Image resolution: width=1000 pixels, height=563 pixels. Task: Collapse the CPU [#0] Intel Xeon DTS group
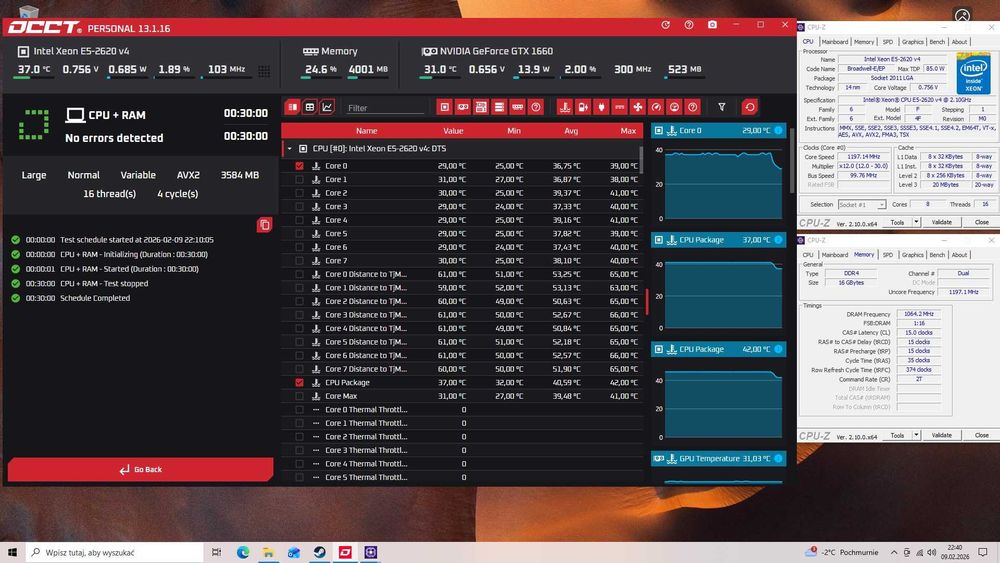click(290, 149)
